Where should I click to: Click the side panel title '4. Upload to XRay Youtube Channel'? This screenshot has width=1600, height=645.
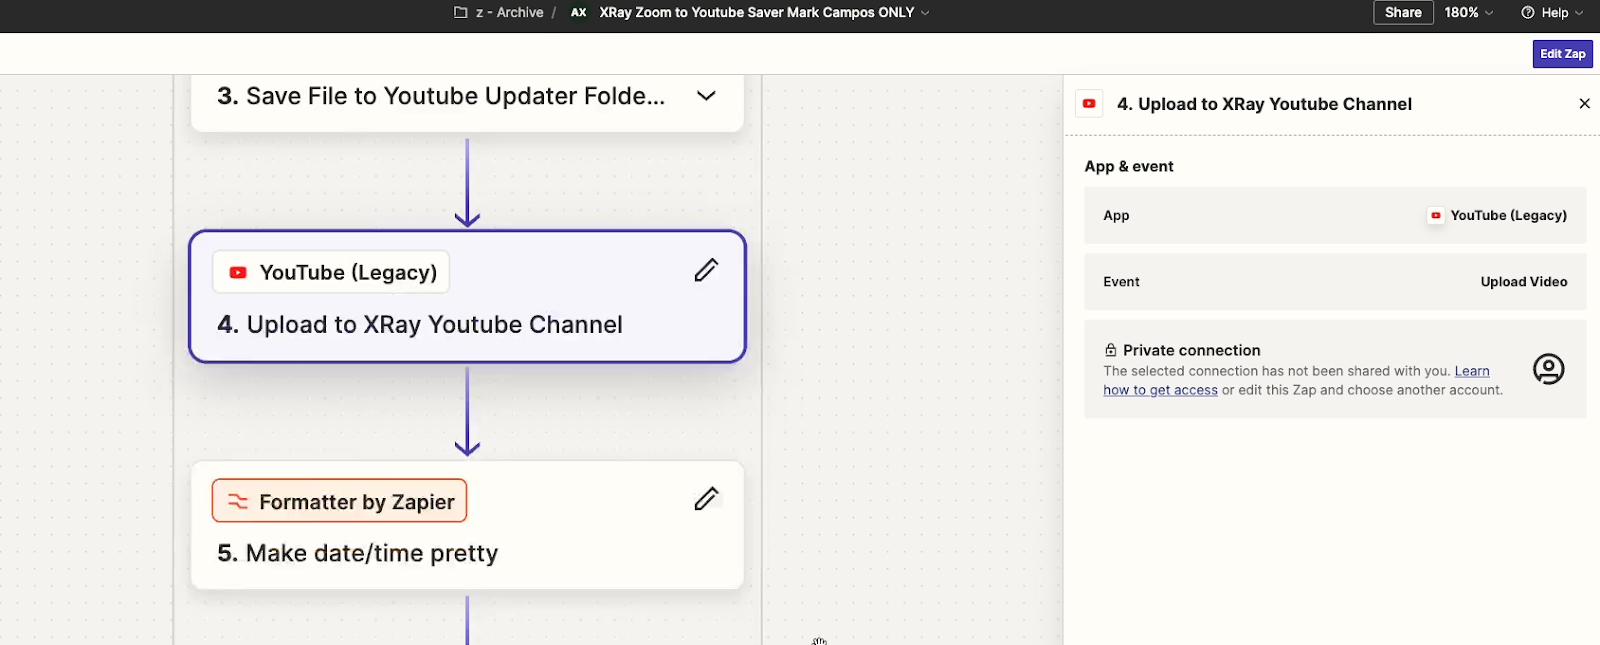pyautogui.click(x=1264, y=104)
